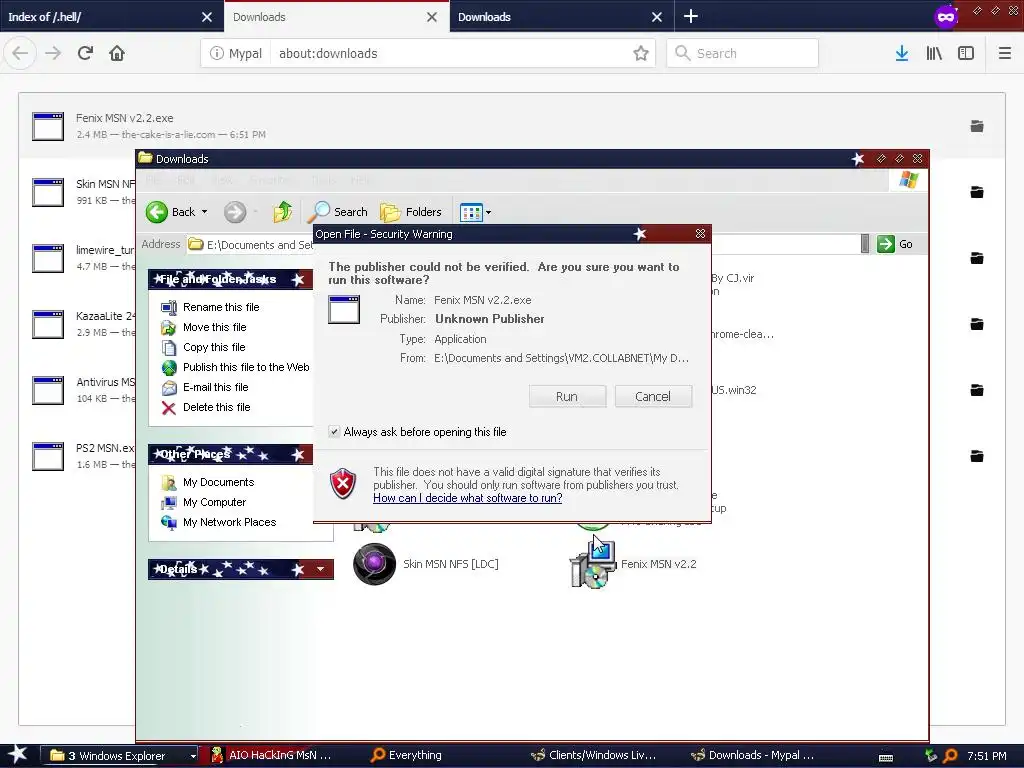Open a new browser tab

[690, 16]
